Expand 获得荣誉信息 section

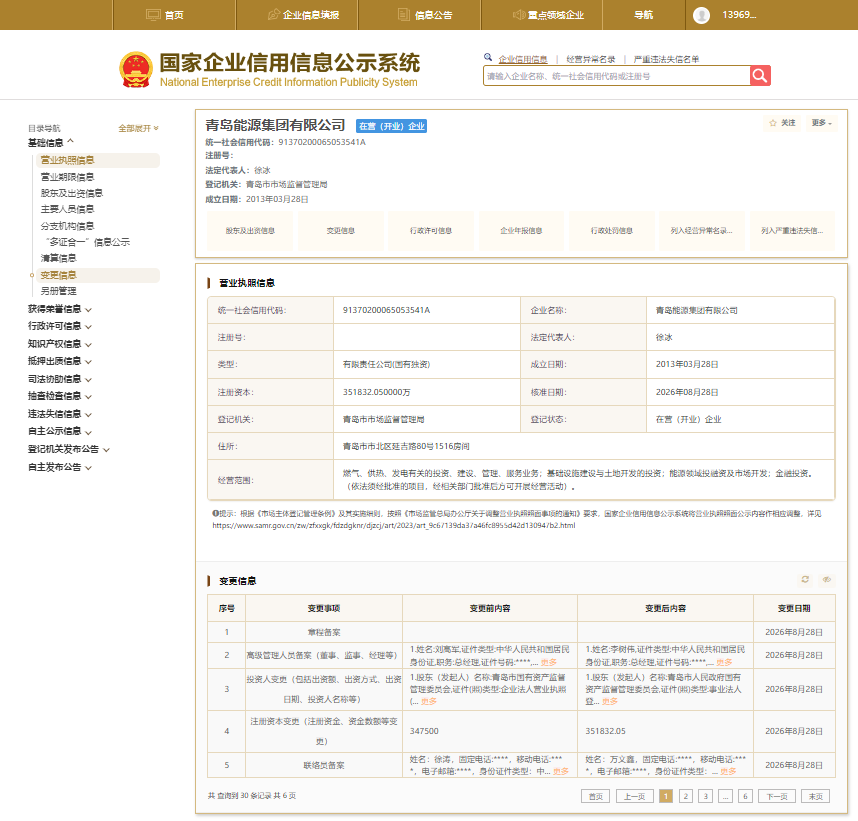(60, 309)
